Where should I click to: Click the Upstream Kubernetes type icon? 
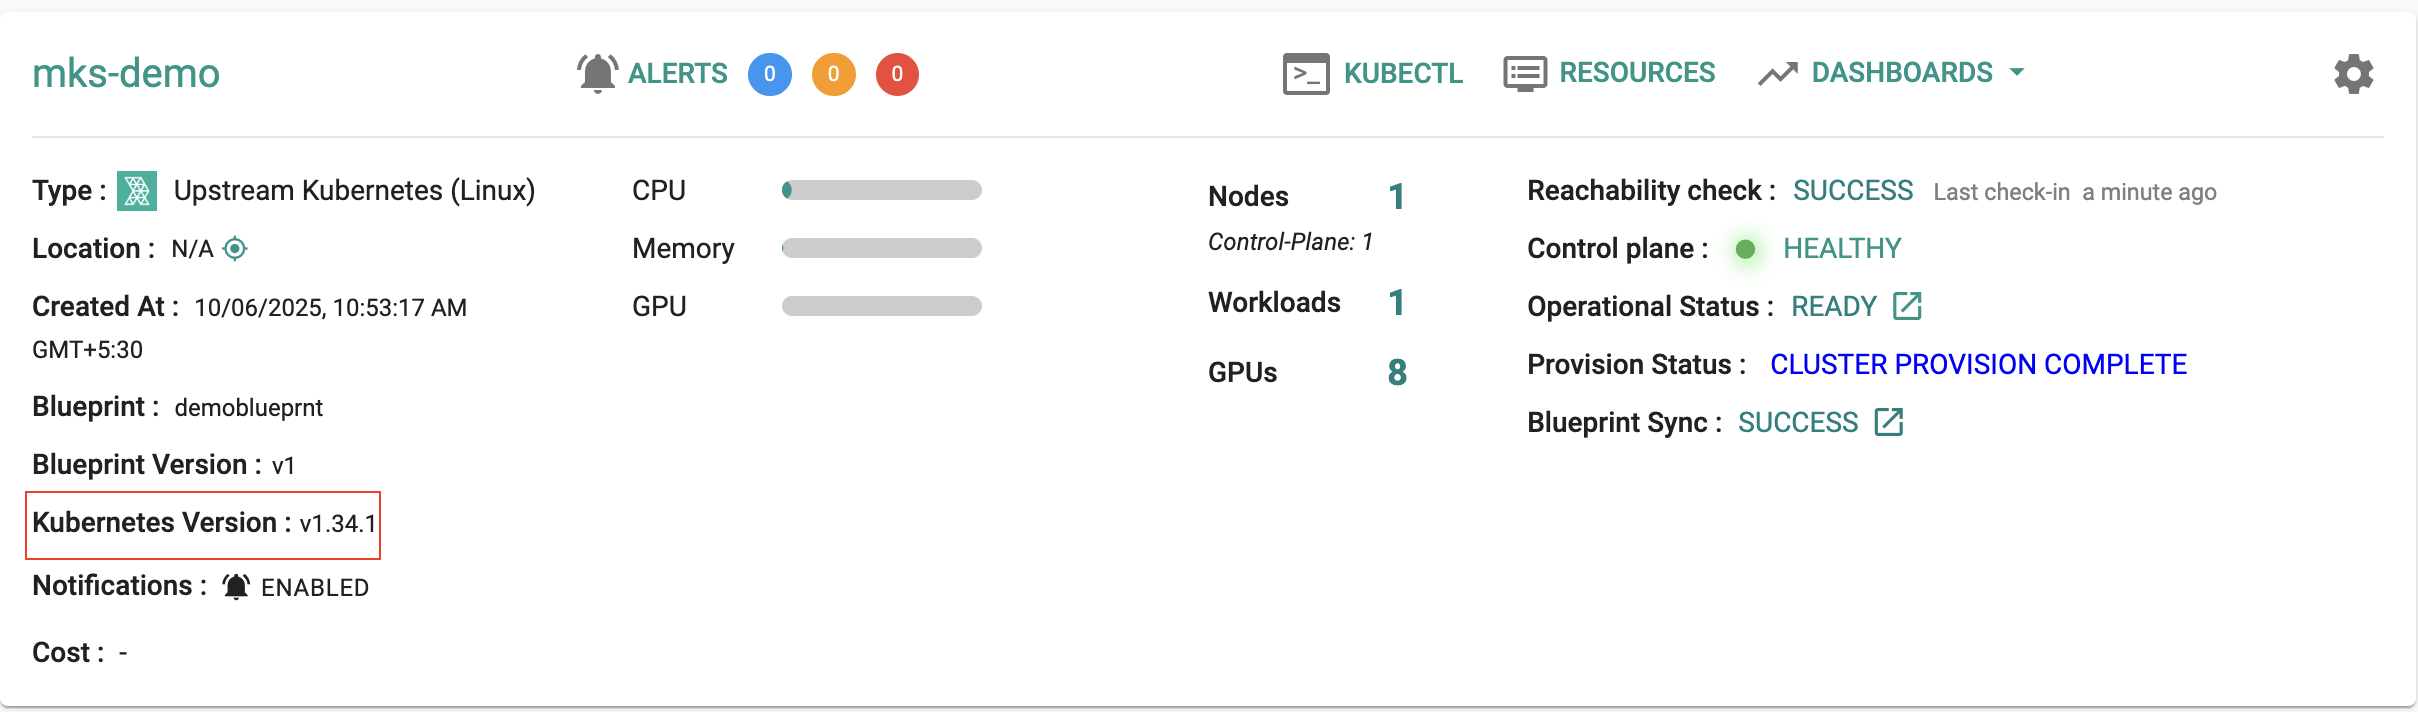click(x=137, y=191)
